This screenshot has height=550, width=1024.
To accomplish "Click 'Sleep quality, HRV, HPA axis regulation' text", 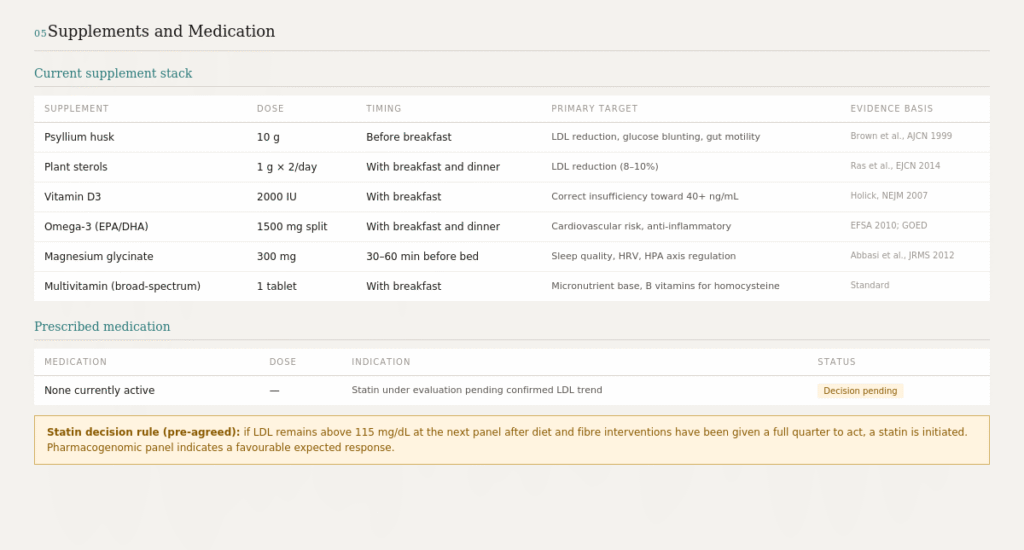I will coord(643,256).
